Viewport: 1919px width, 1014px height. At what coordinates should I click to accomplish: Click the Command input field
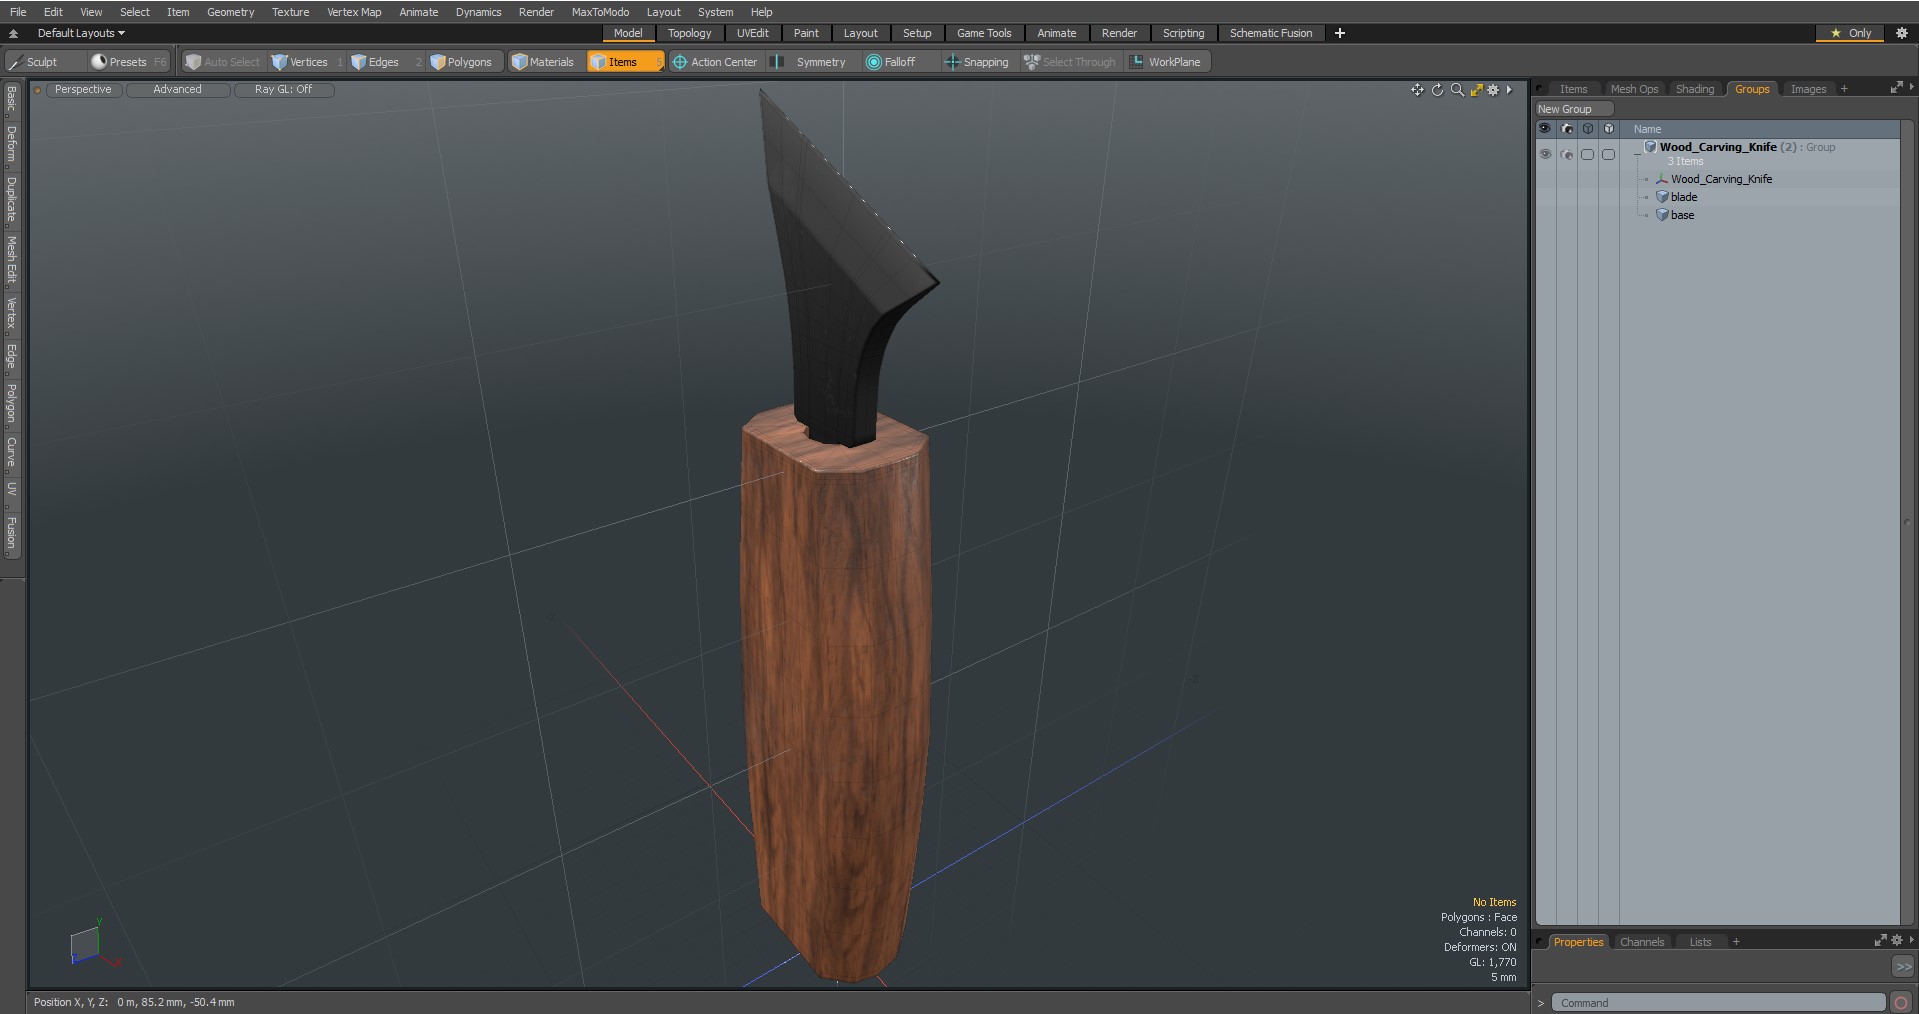pyautogui.click(x=1717, y=1003)
